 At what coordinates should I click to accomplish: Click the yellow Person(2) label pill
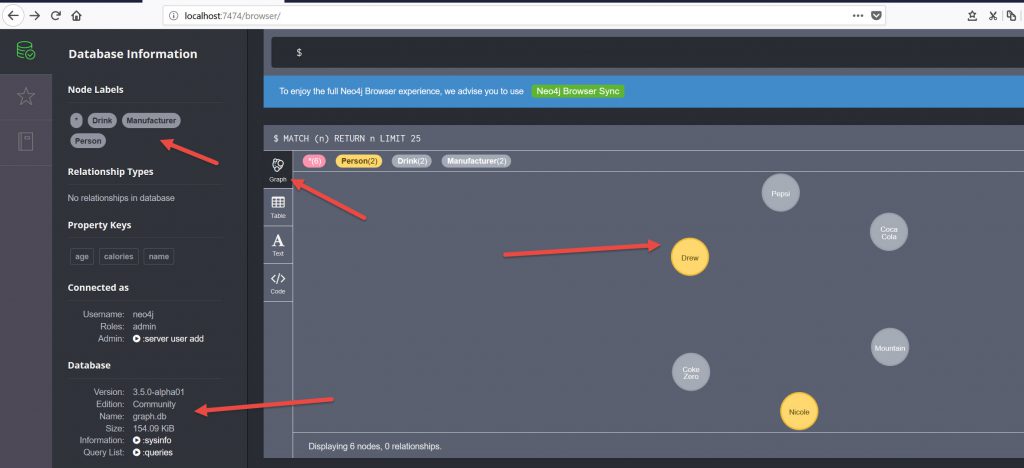[x=359, y=161]
